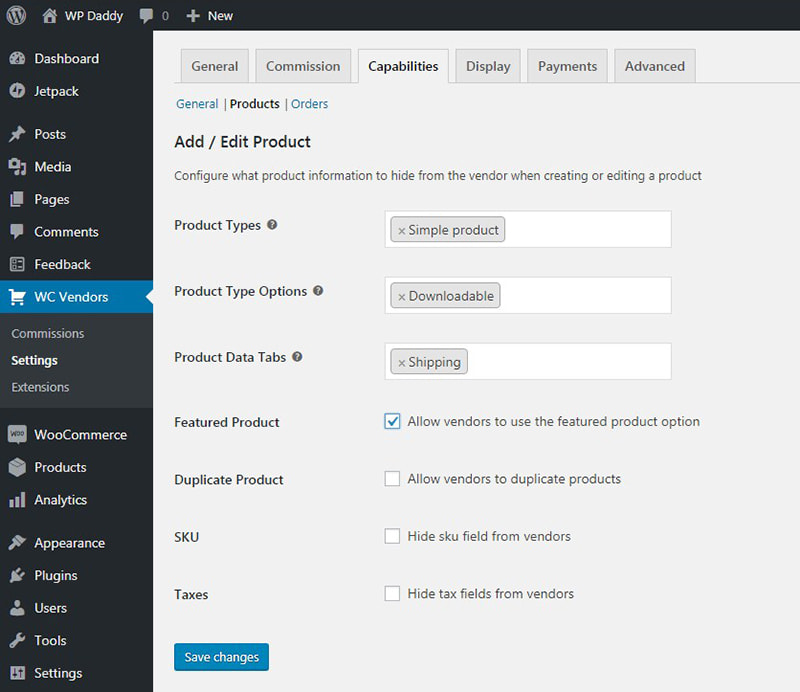Click the Comments speech bubble sidebar icon
The image size is (800, 692).
(x=17, y=232)
